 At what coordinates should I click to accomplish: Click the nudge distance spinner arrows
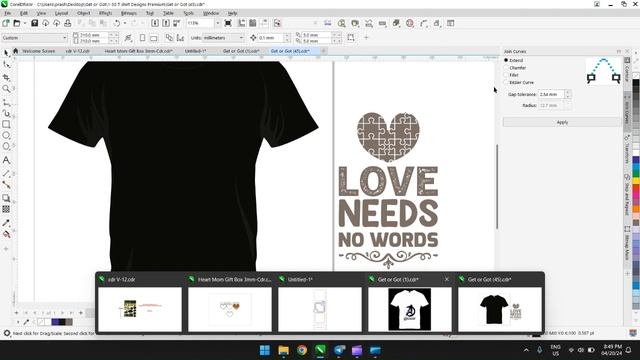(x=287, y=38)
